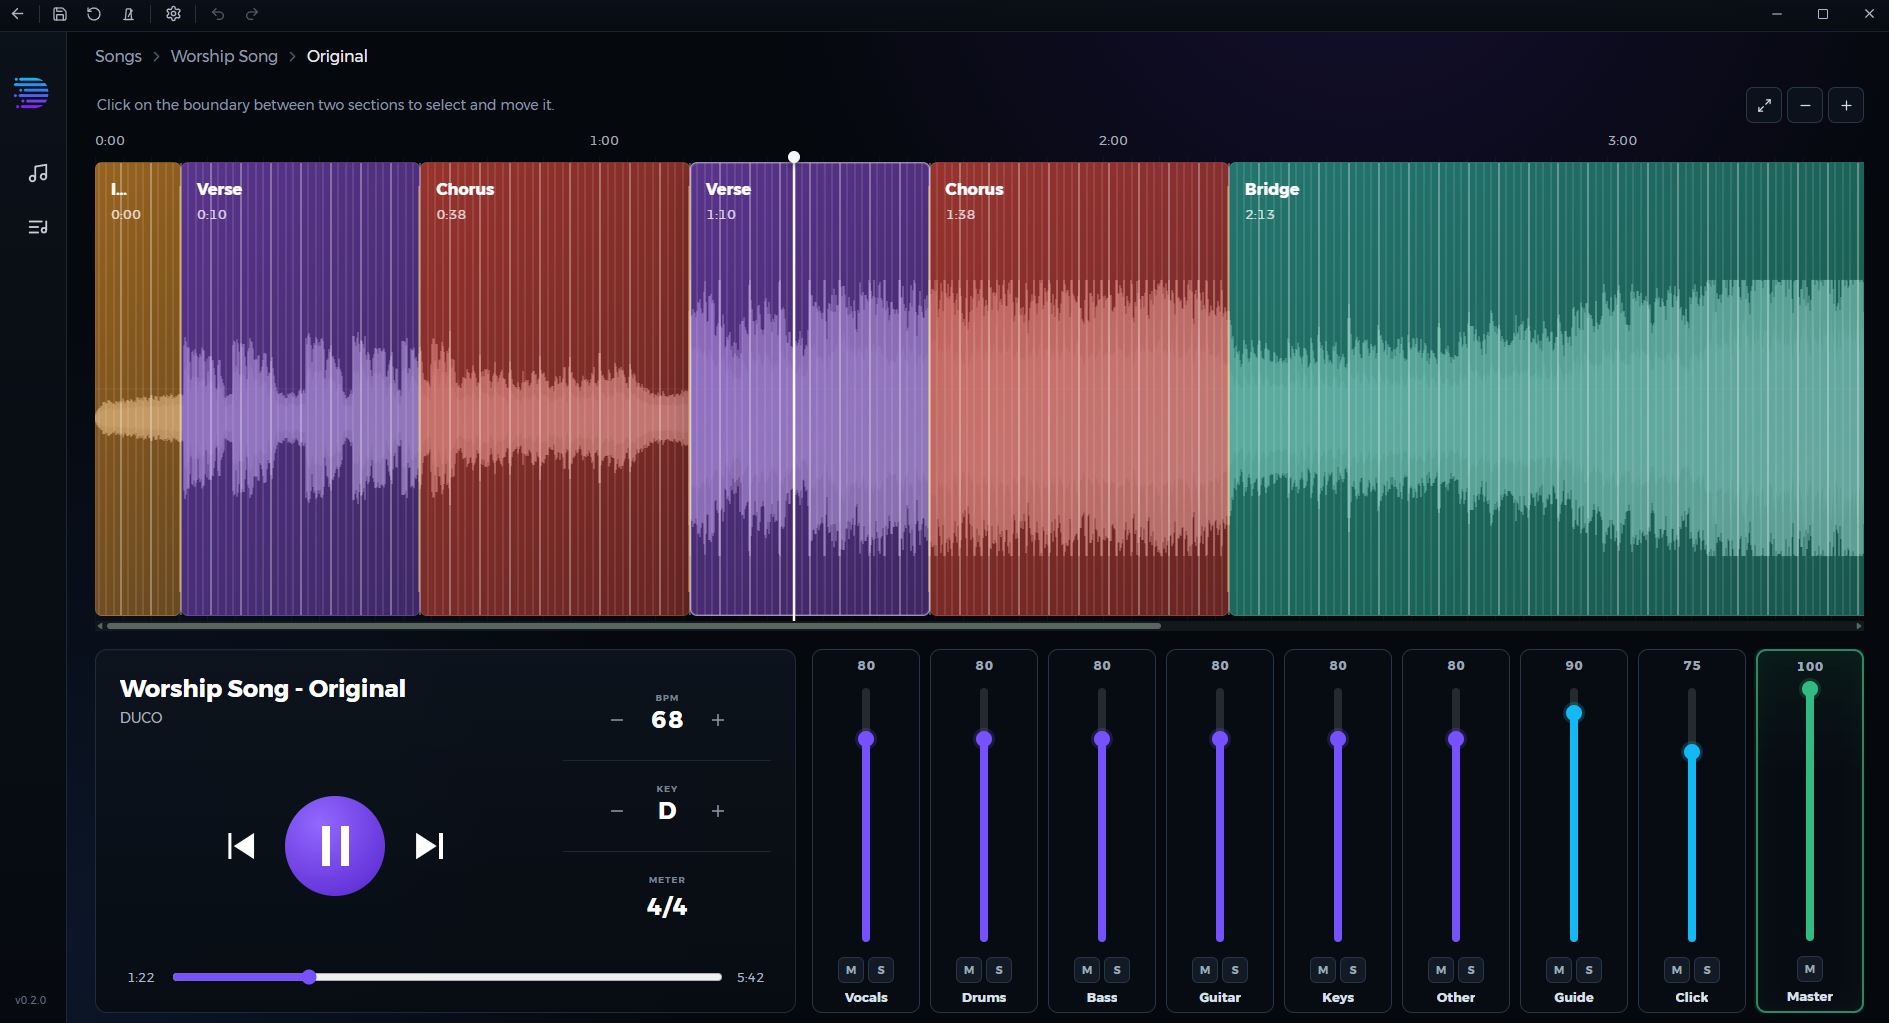Viewport: 1889px width, 1023px height.
Task: Select the Verse section at 1:10
Action: pyautogui.click(x=810, y=389)
